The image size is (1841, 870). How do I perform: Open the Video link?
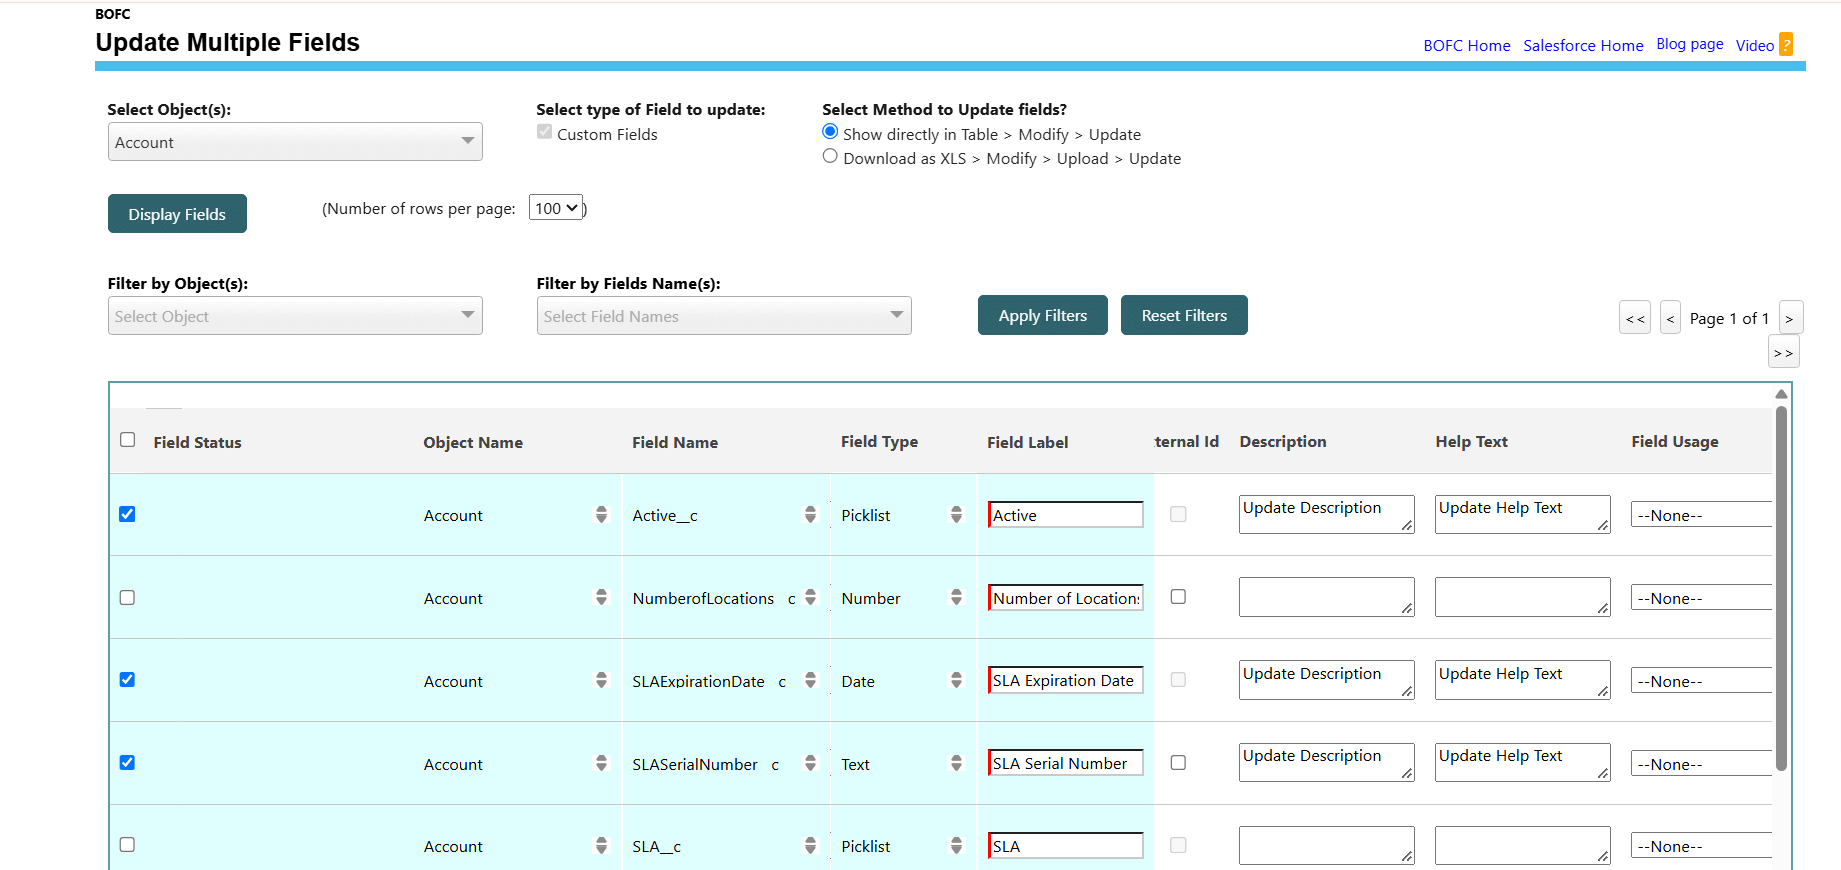click(1755, 46)
